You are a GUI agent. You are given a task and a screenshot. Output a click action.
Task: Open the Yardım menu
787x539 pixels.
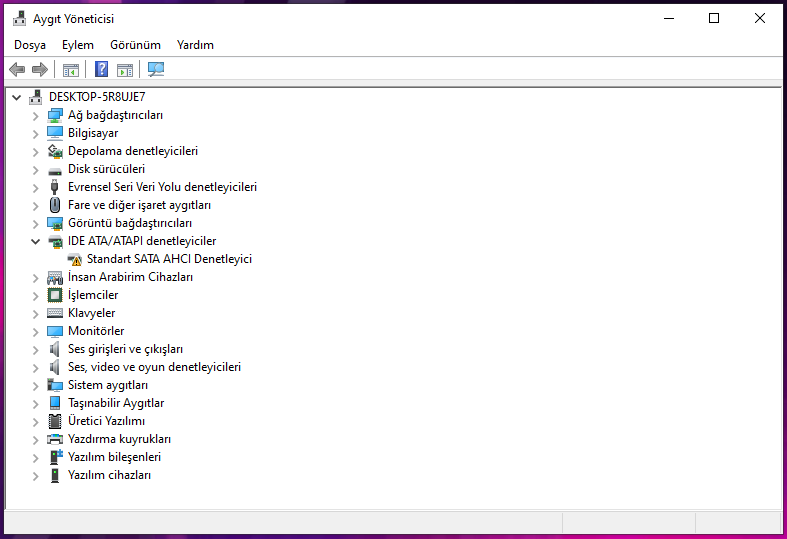coord(195,45)
